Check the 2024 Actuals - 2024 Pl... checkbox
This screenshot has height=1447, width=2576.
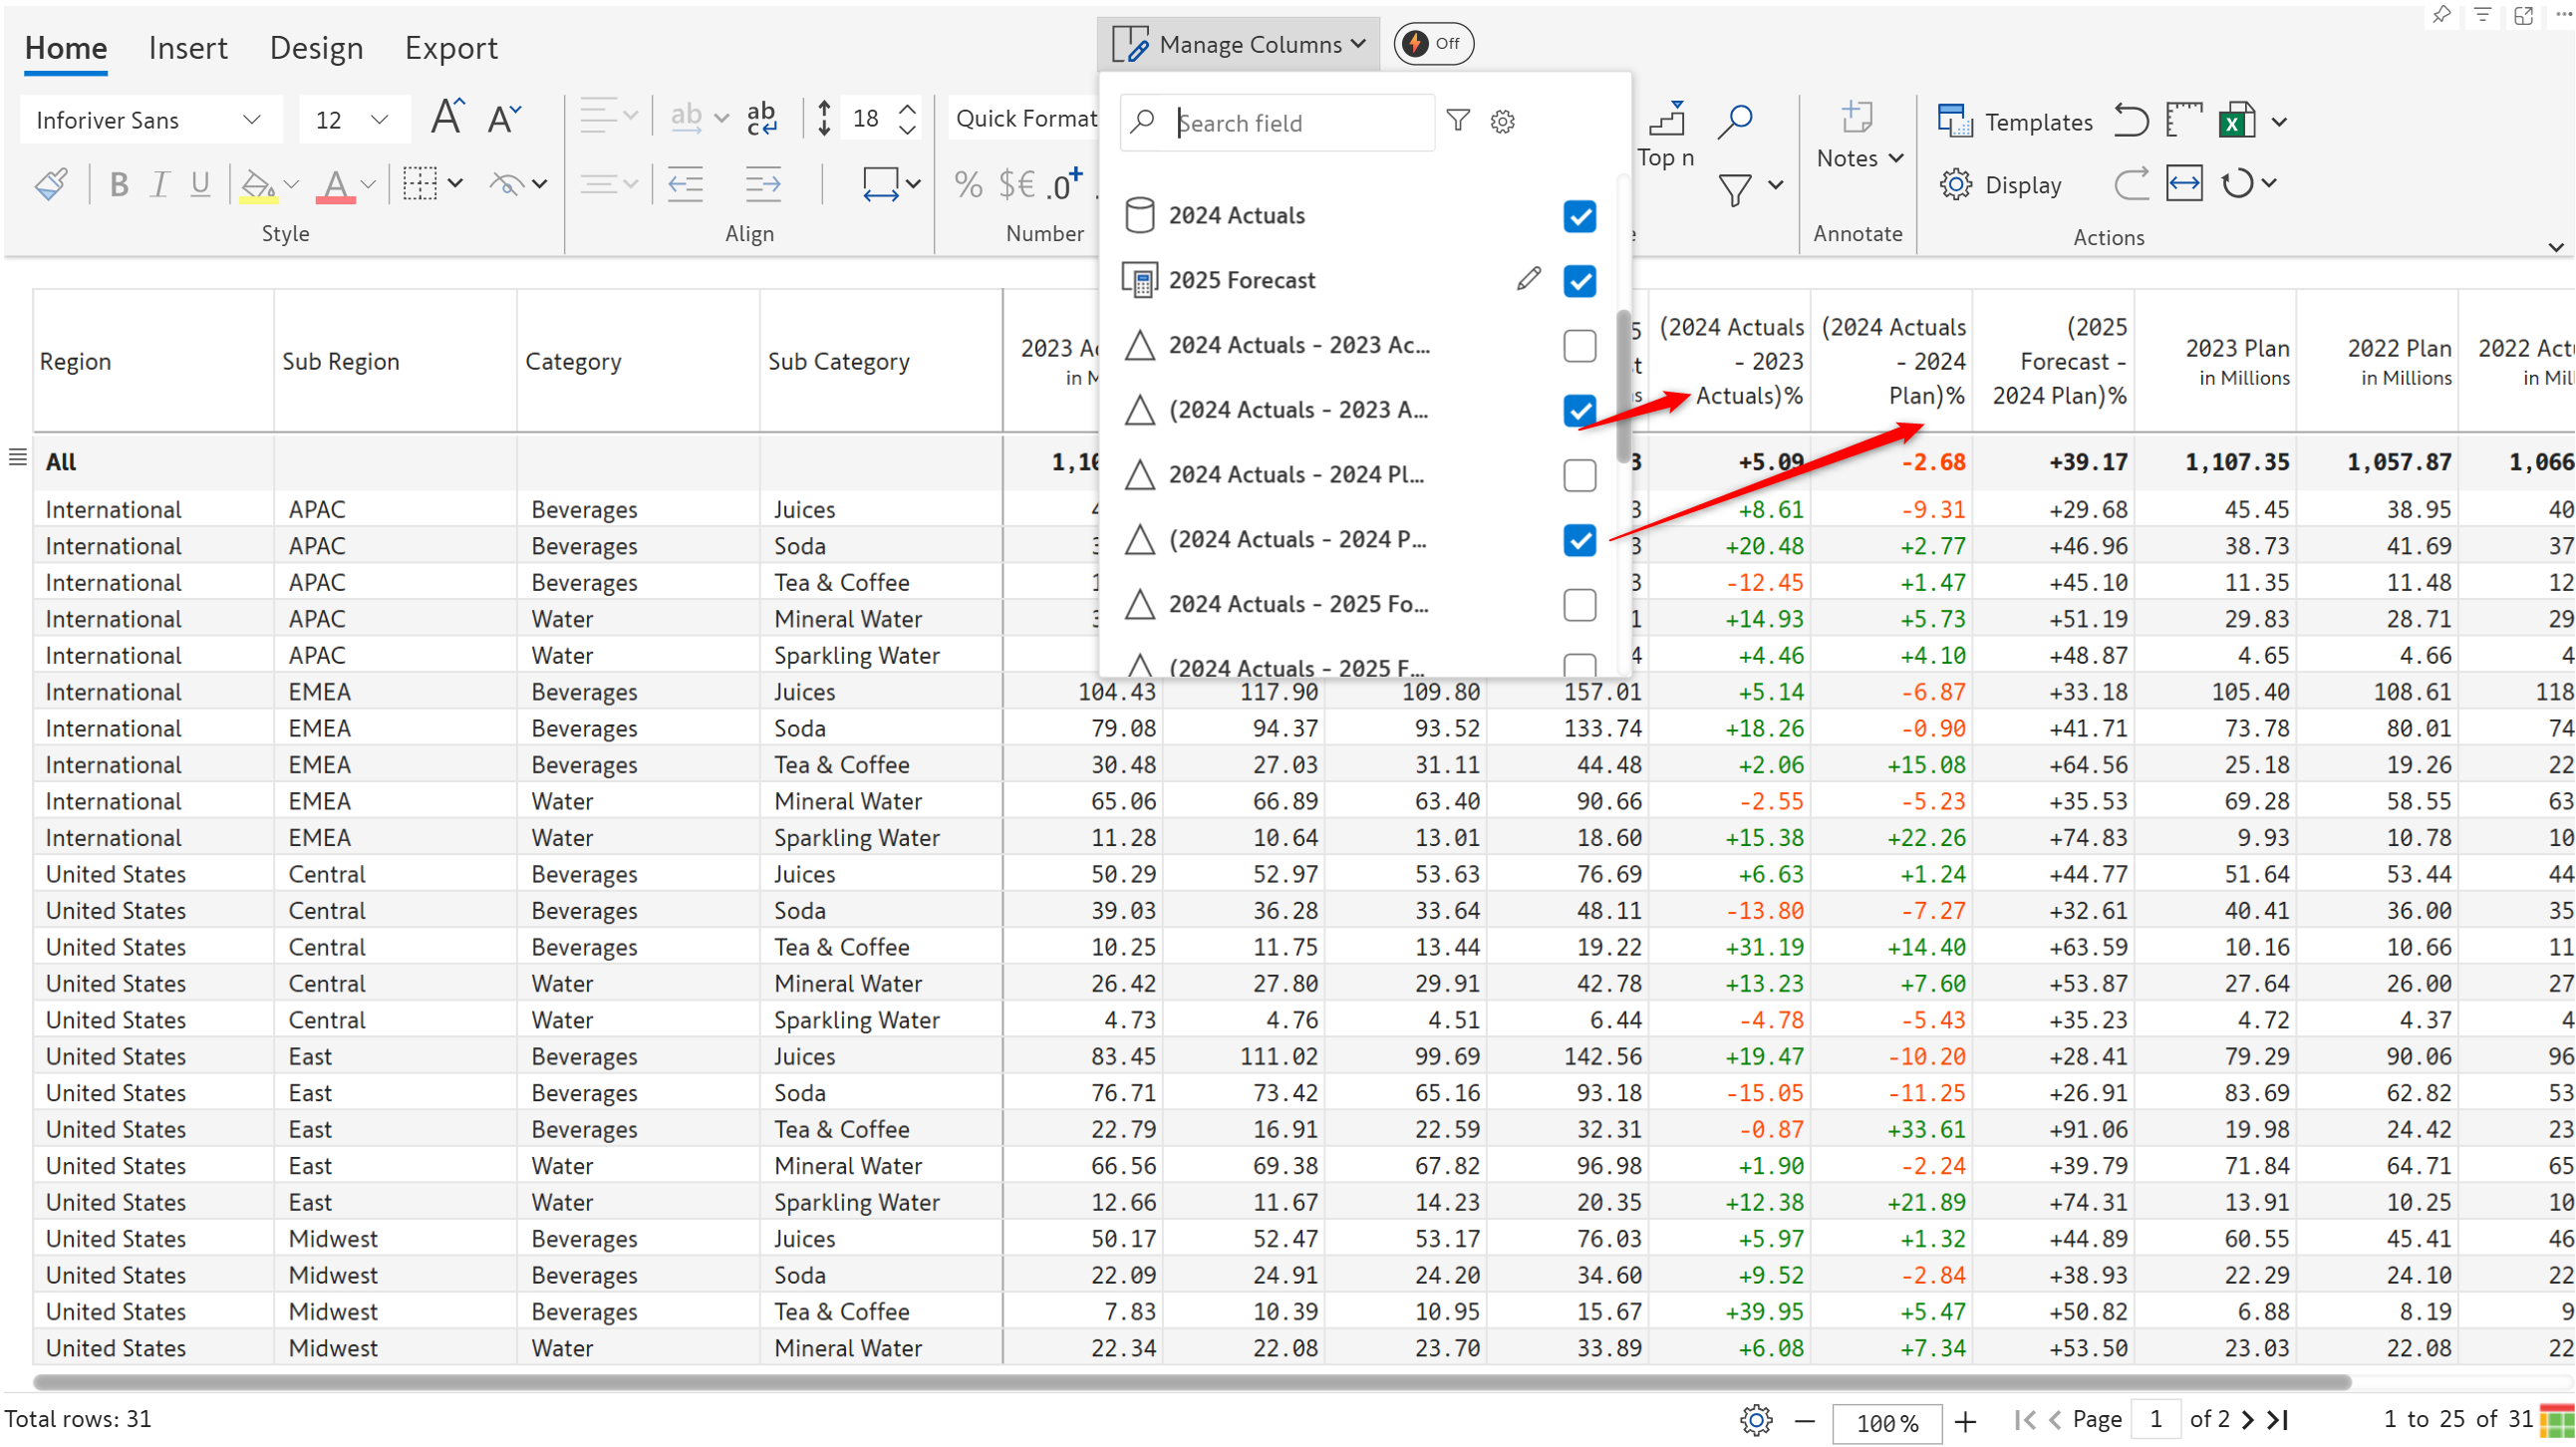tap(1579, 475)
